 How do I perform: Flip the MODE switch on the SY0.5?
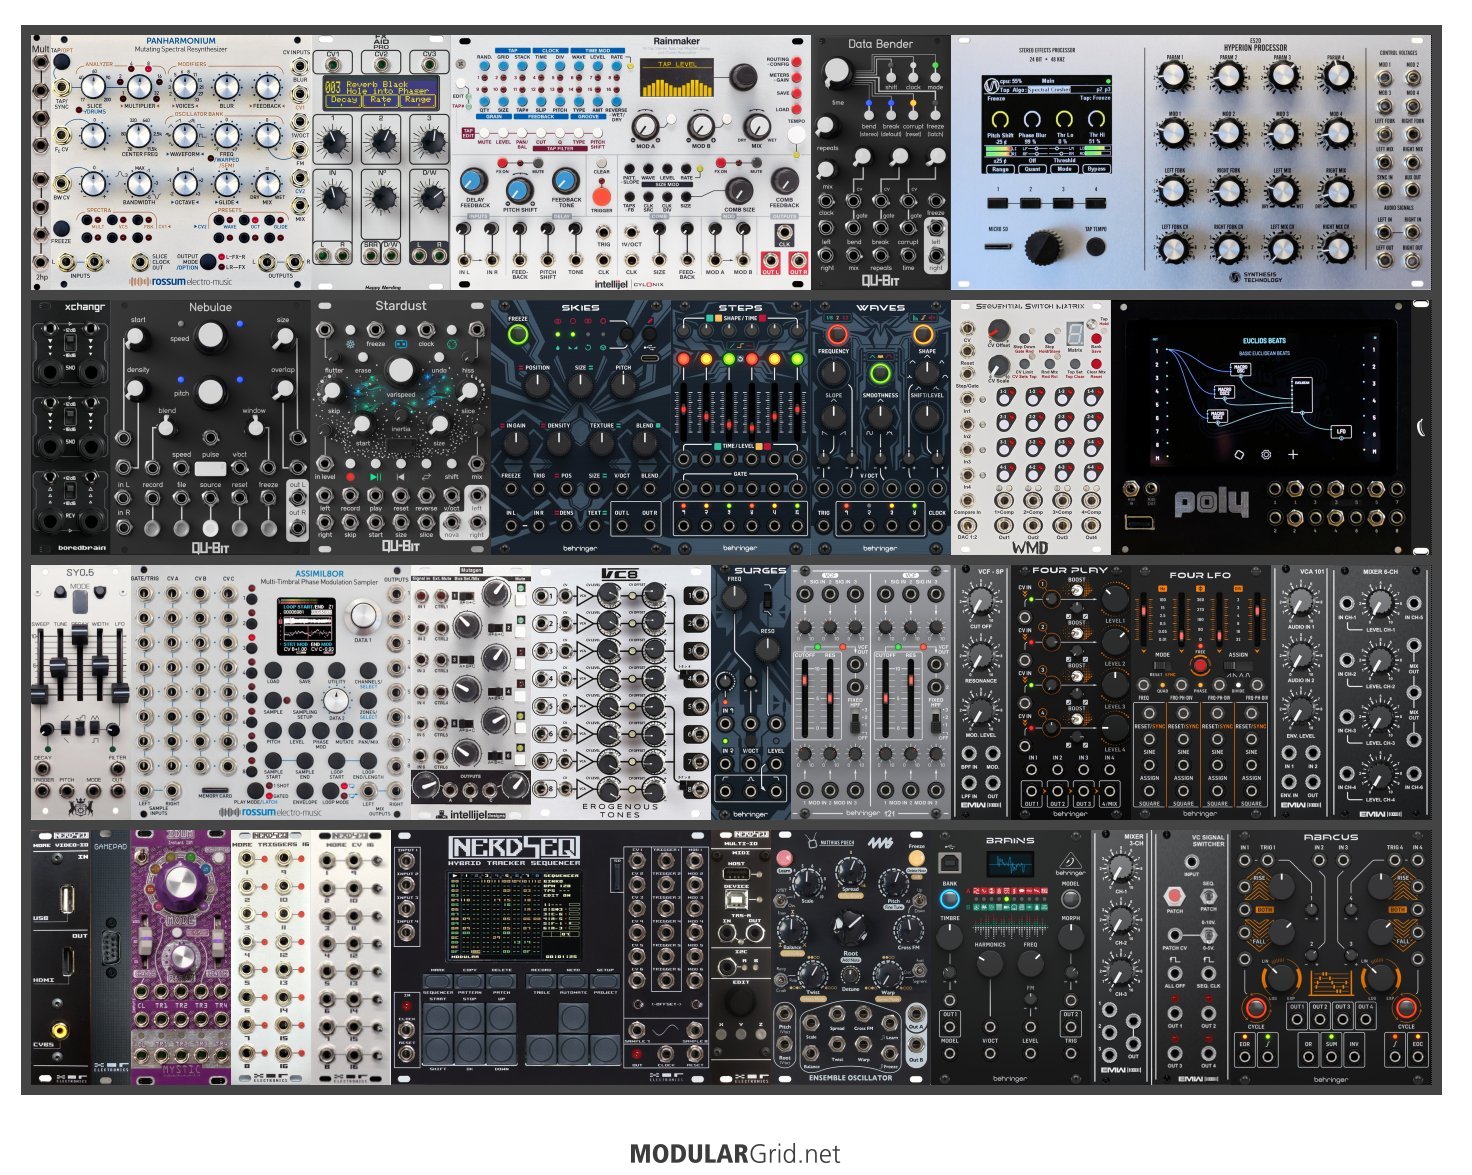pos(81,601)
